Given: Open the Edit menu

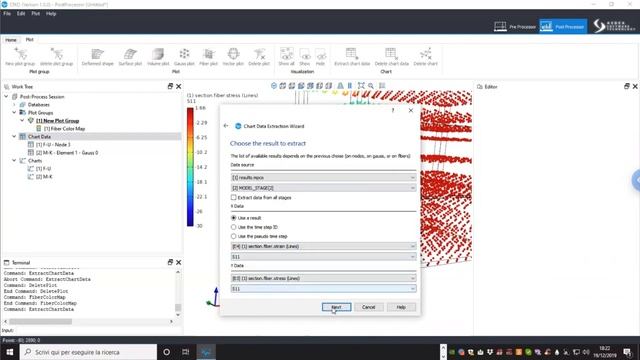Looking at the screenshot, I should [21, 13].
